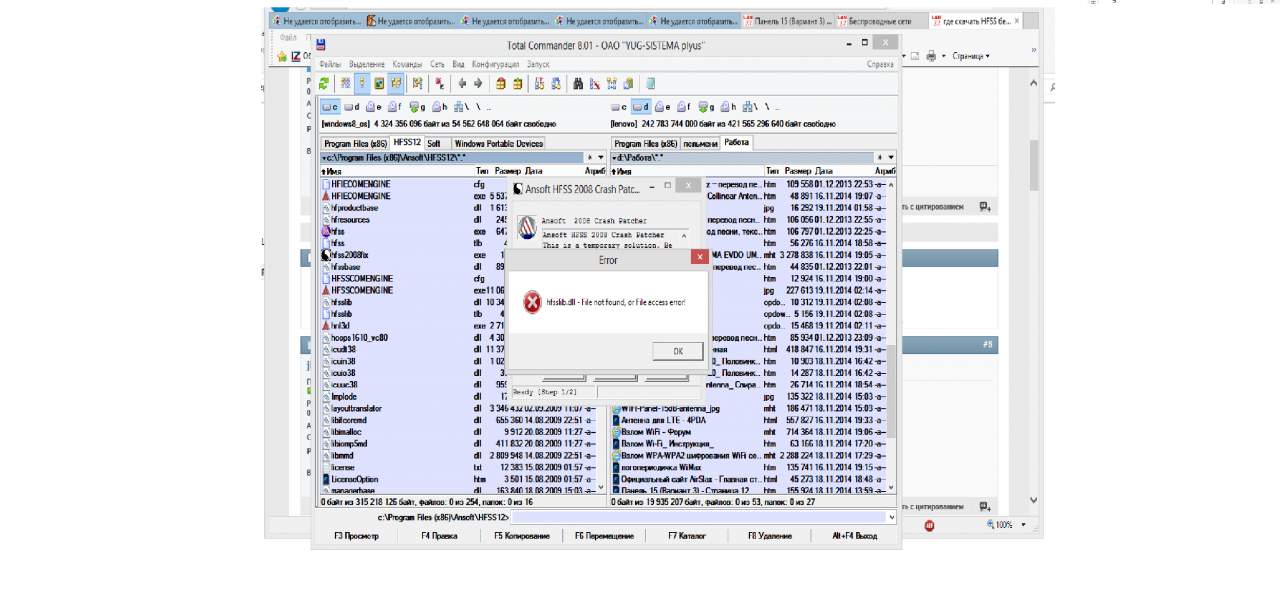
Task: Click the binoculars search files icon
Action: tap(578, 84)
